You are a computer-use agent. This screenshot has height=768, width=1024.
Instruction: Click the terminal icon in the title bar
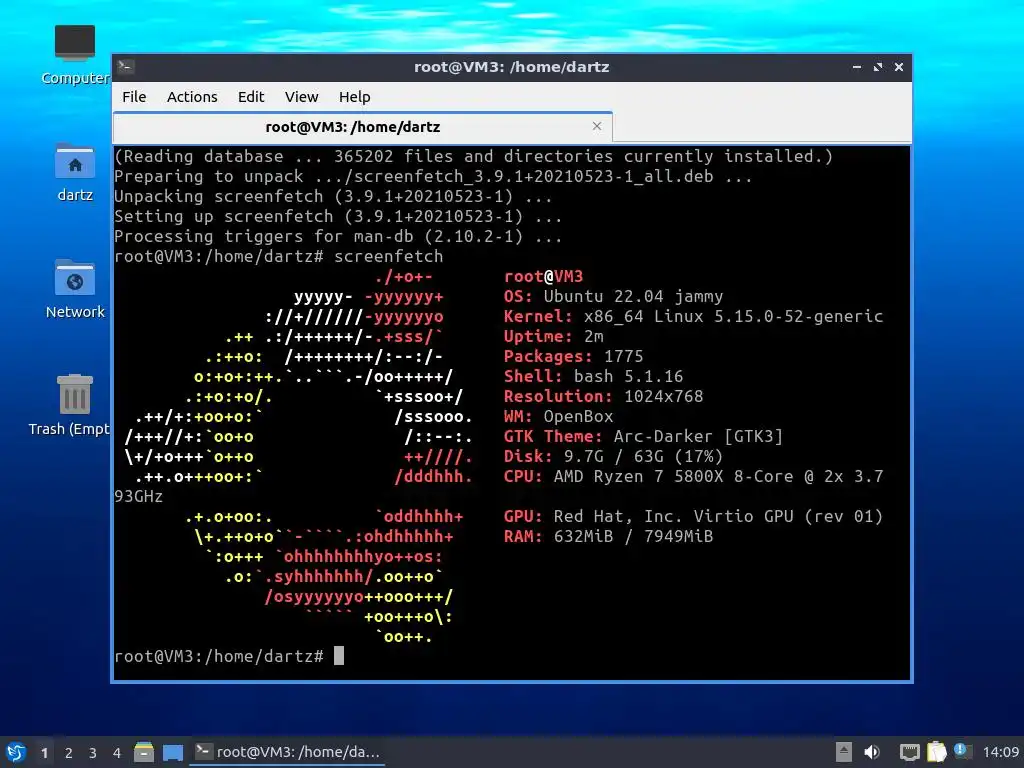click(x=126, y=66)
